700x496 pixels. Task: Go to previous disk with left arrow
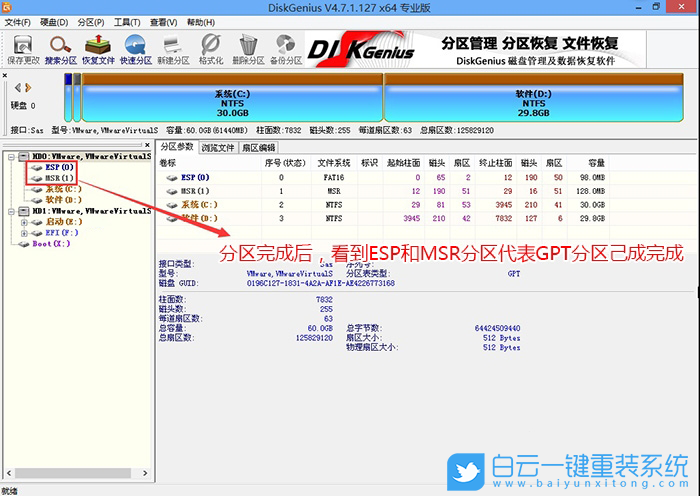[18, 88]
